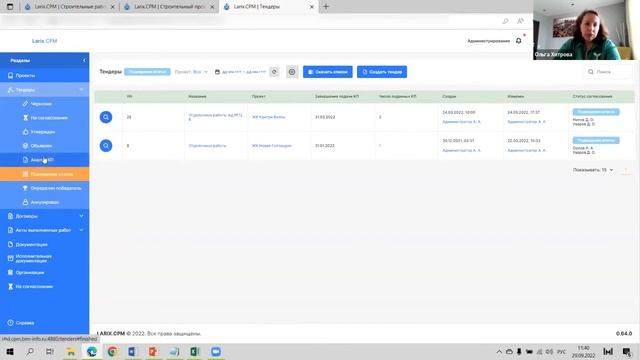Open the browser zoom magnifier icon
The height and width of the screenshot is (360, 640).
505,21
